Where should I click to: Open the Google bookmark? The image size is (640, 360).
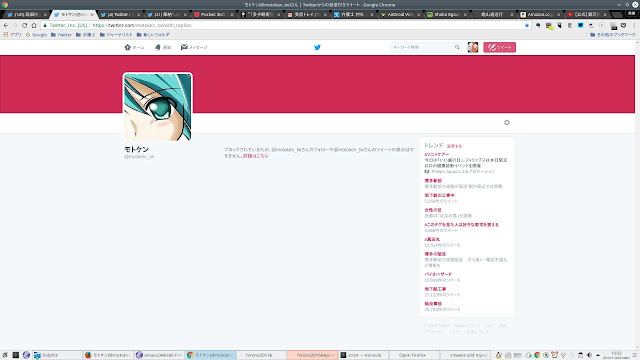tap(36, 35)
